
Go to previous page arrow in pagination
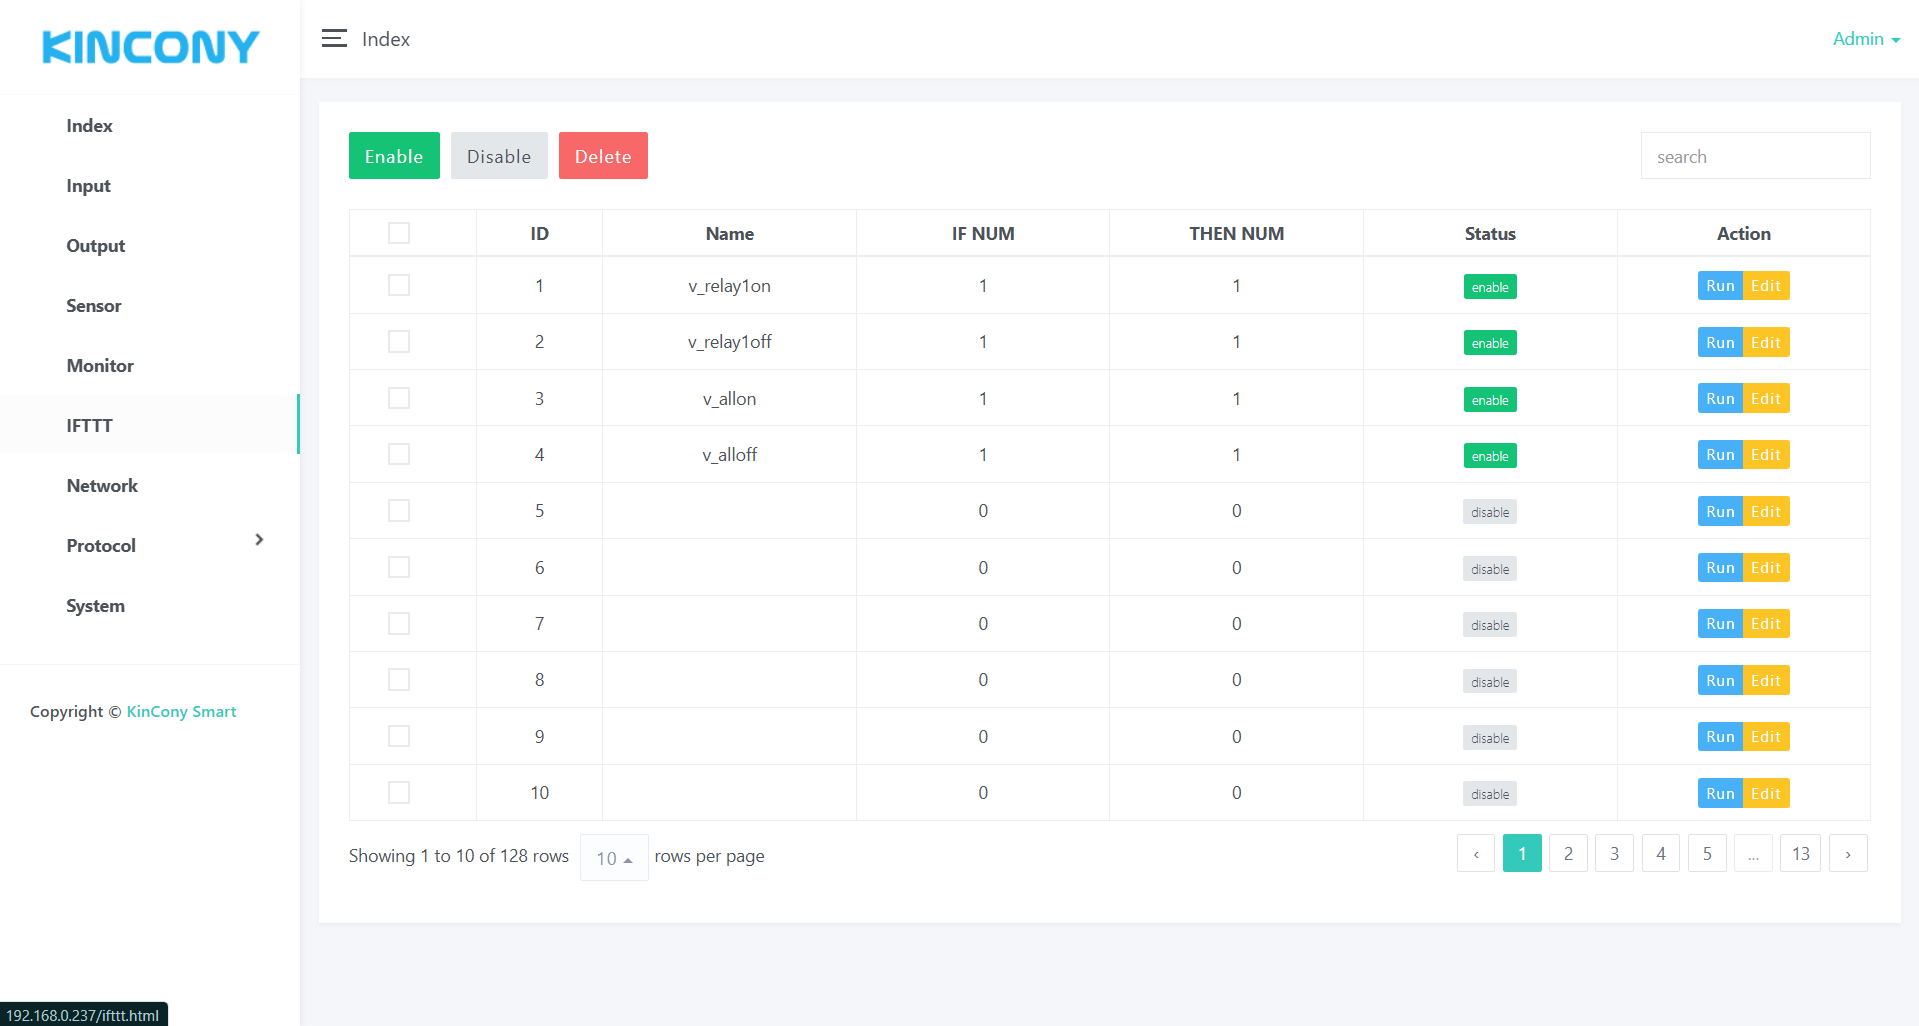click(1475, 854)
